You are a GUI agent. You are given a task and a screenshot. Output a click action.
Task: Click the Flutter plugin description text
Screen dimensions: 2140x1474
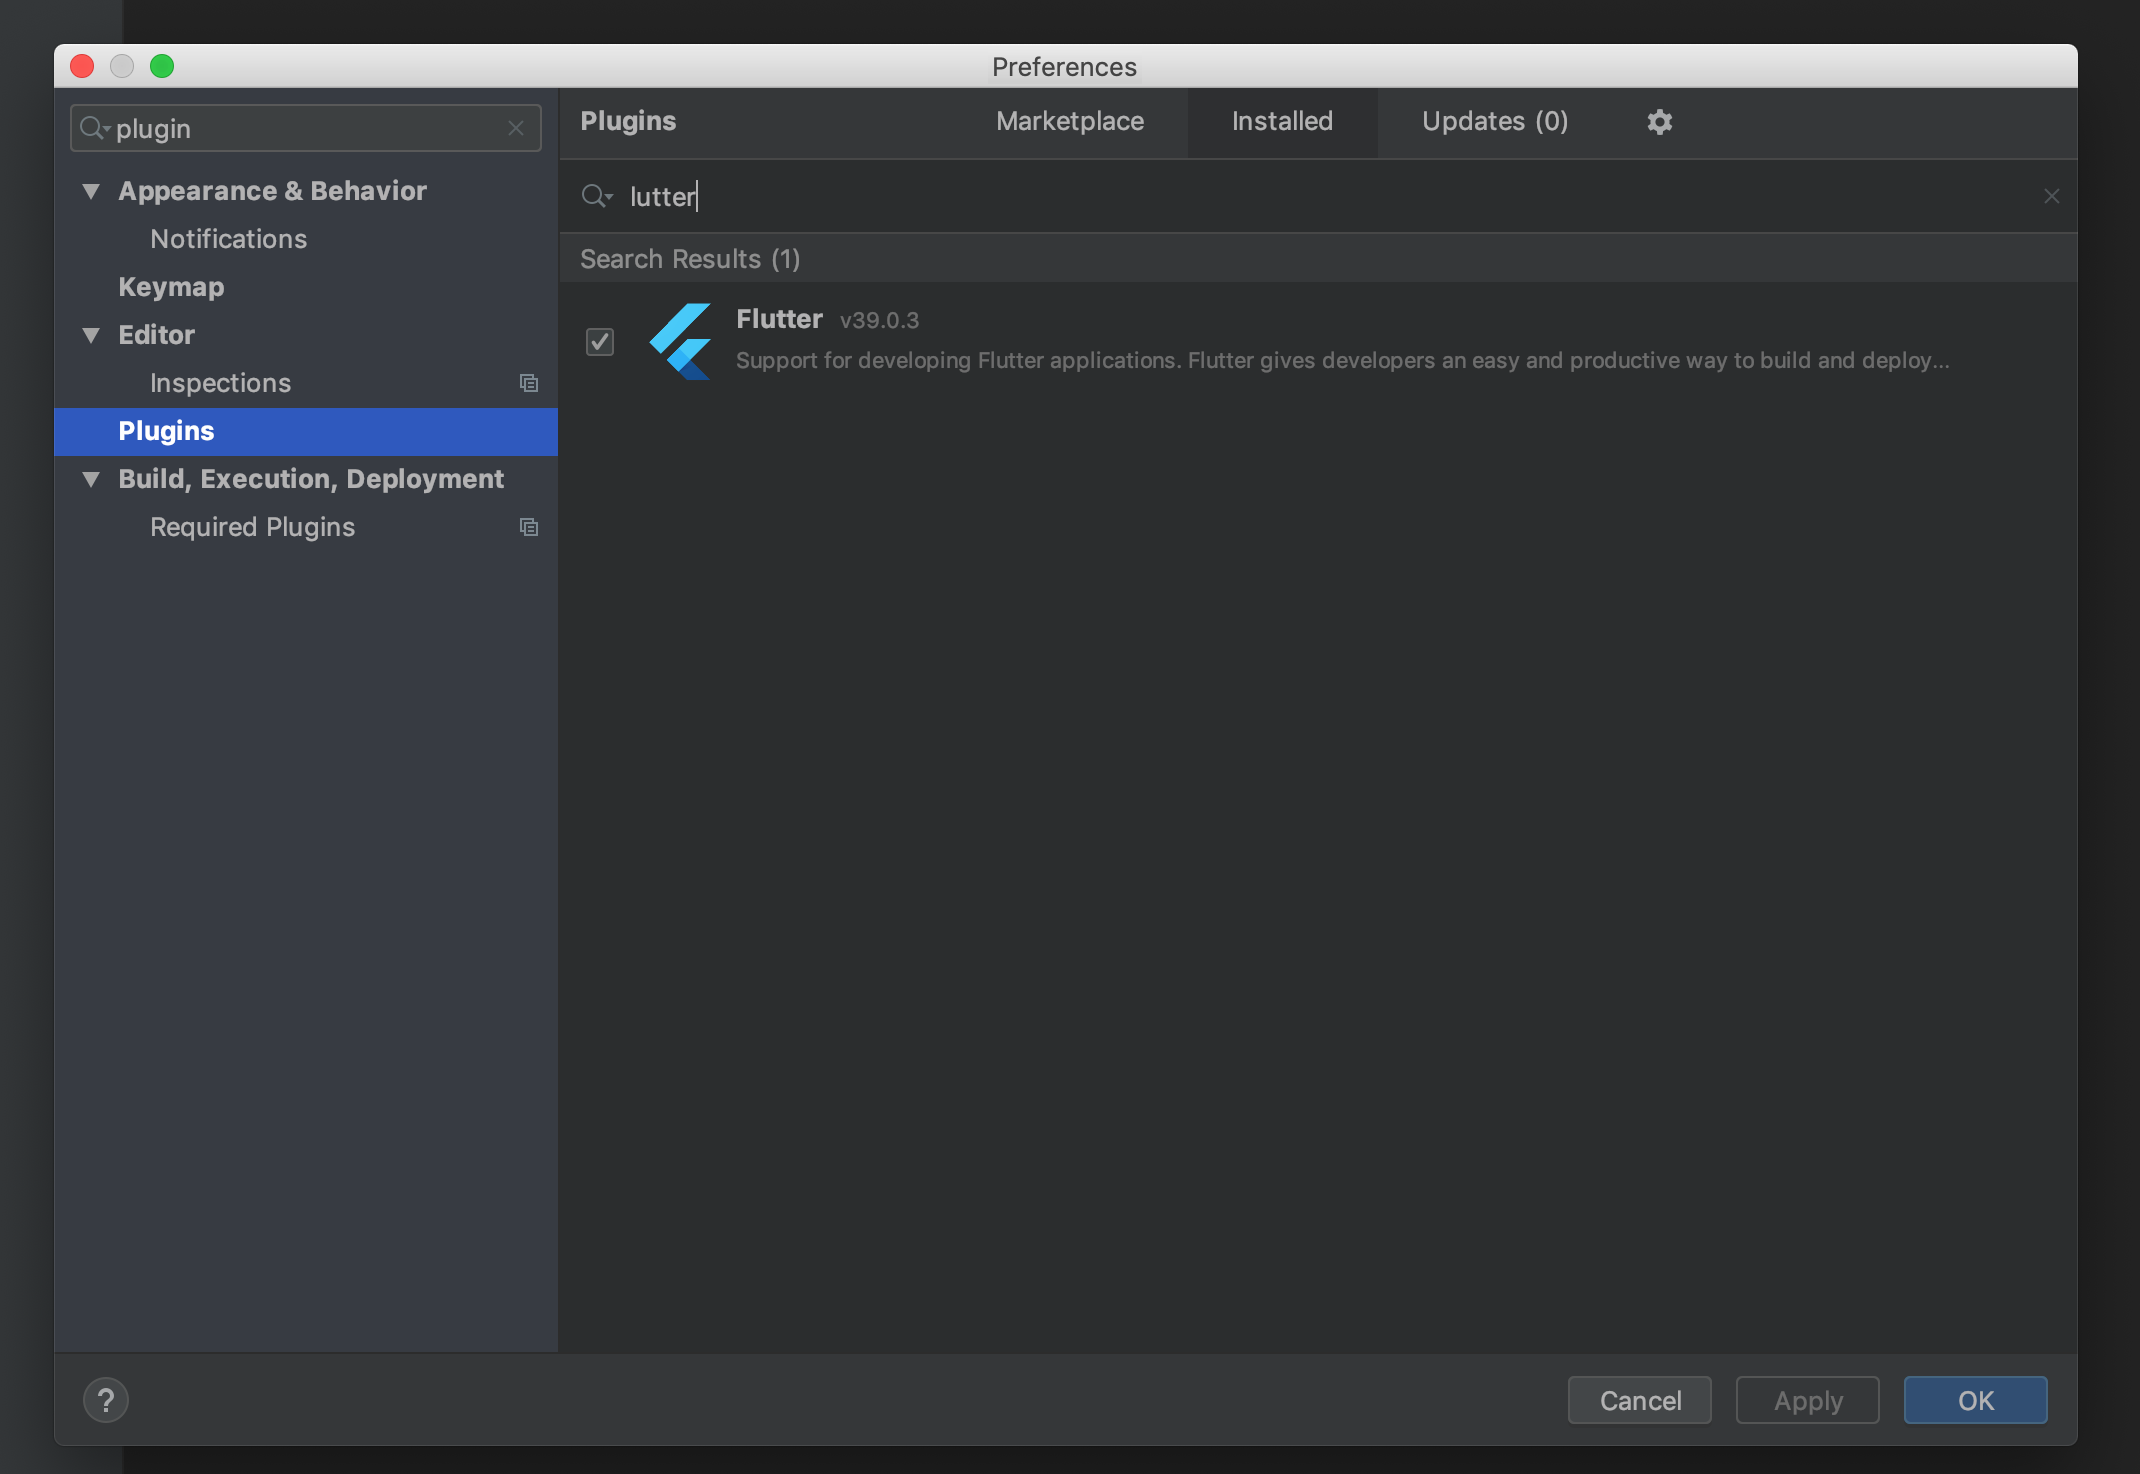[x=1342, y=360]
